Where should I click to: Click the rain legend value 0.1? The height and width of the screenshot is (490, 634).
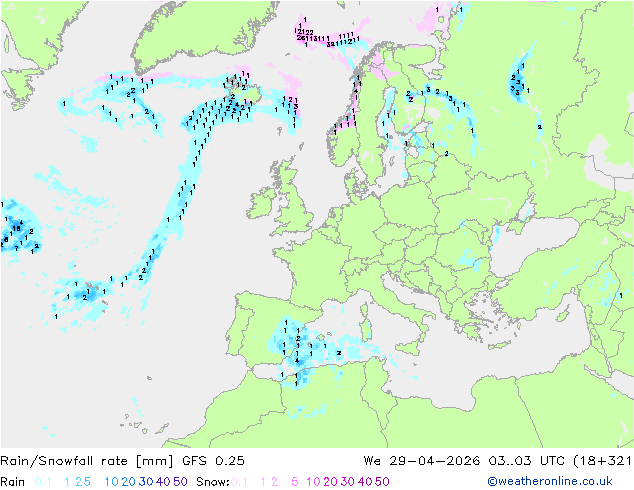point(43,482)
